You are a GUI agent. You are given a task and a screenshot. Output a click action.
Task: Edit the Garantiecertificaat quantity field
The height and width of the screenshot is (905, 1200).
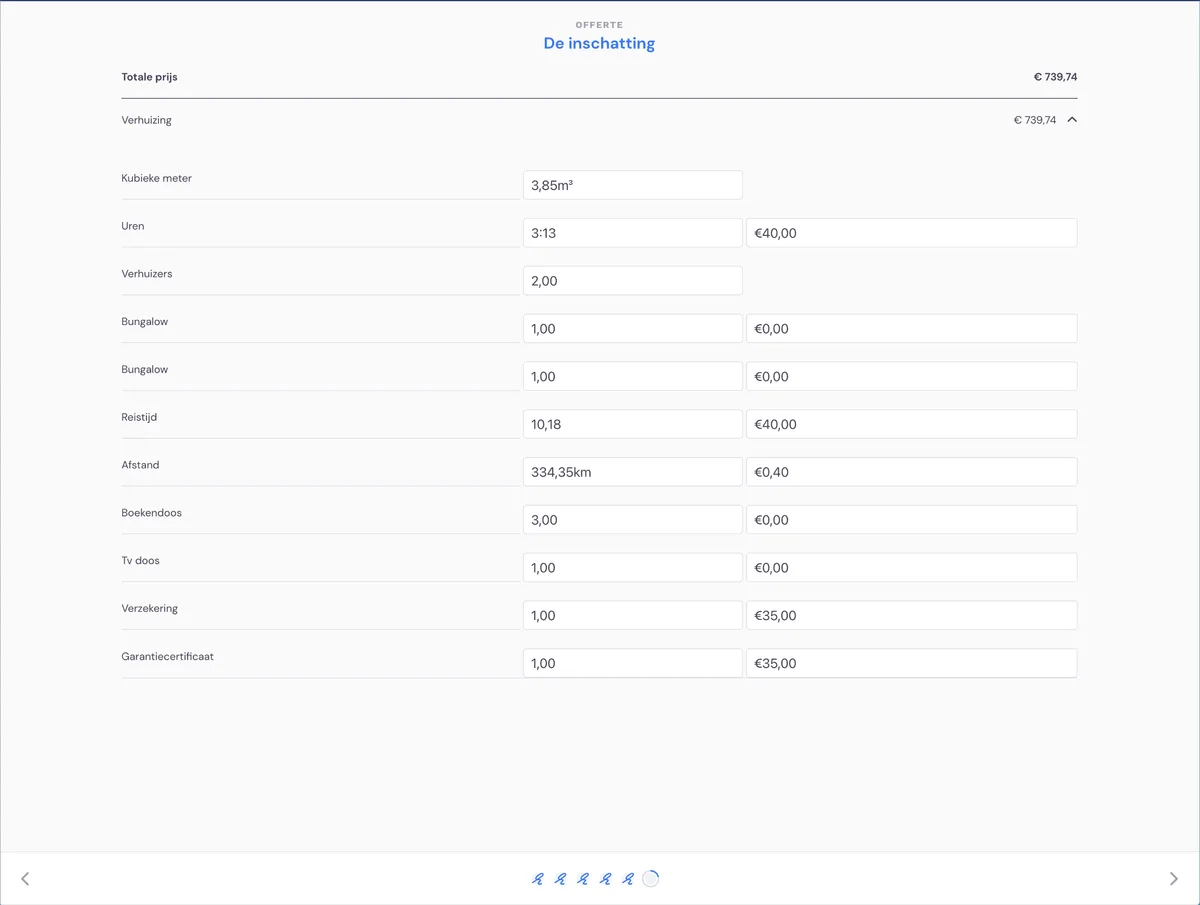click(633, 663)
